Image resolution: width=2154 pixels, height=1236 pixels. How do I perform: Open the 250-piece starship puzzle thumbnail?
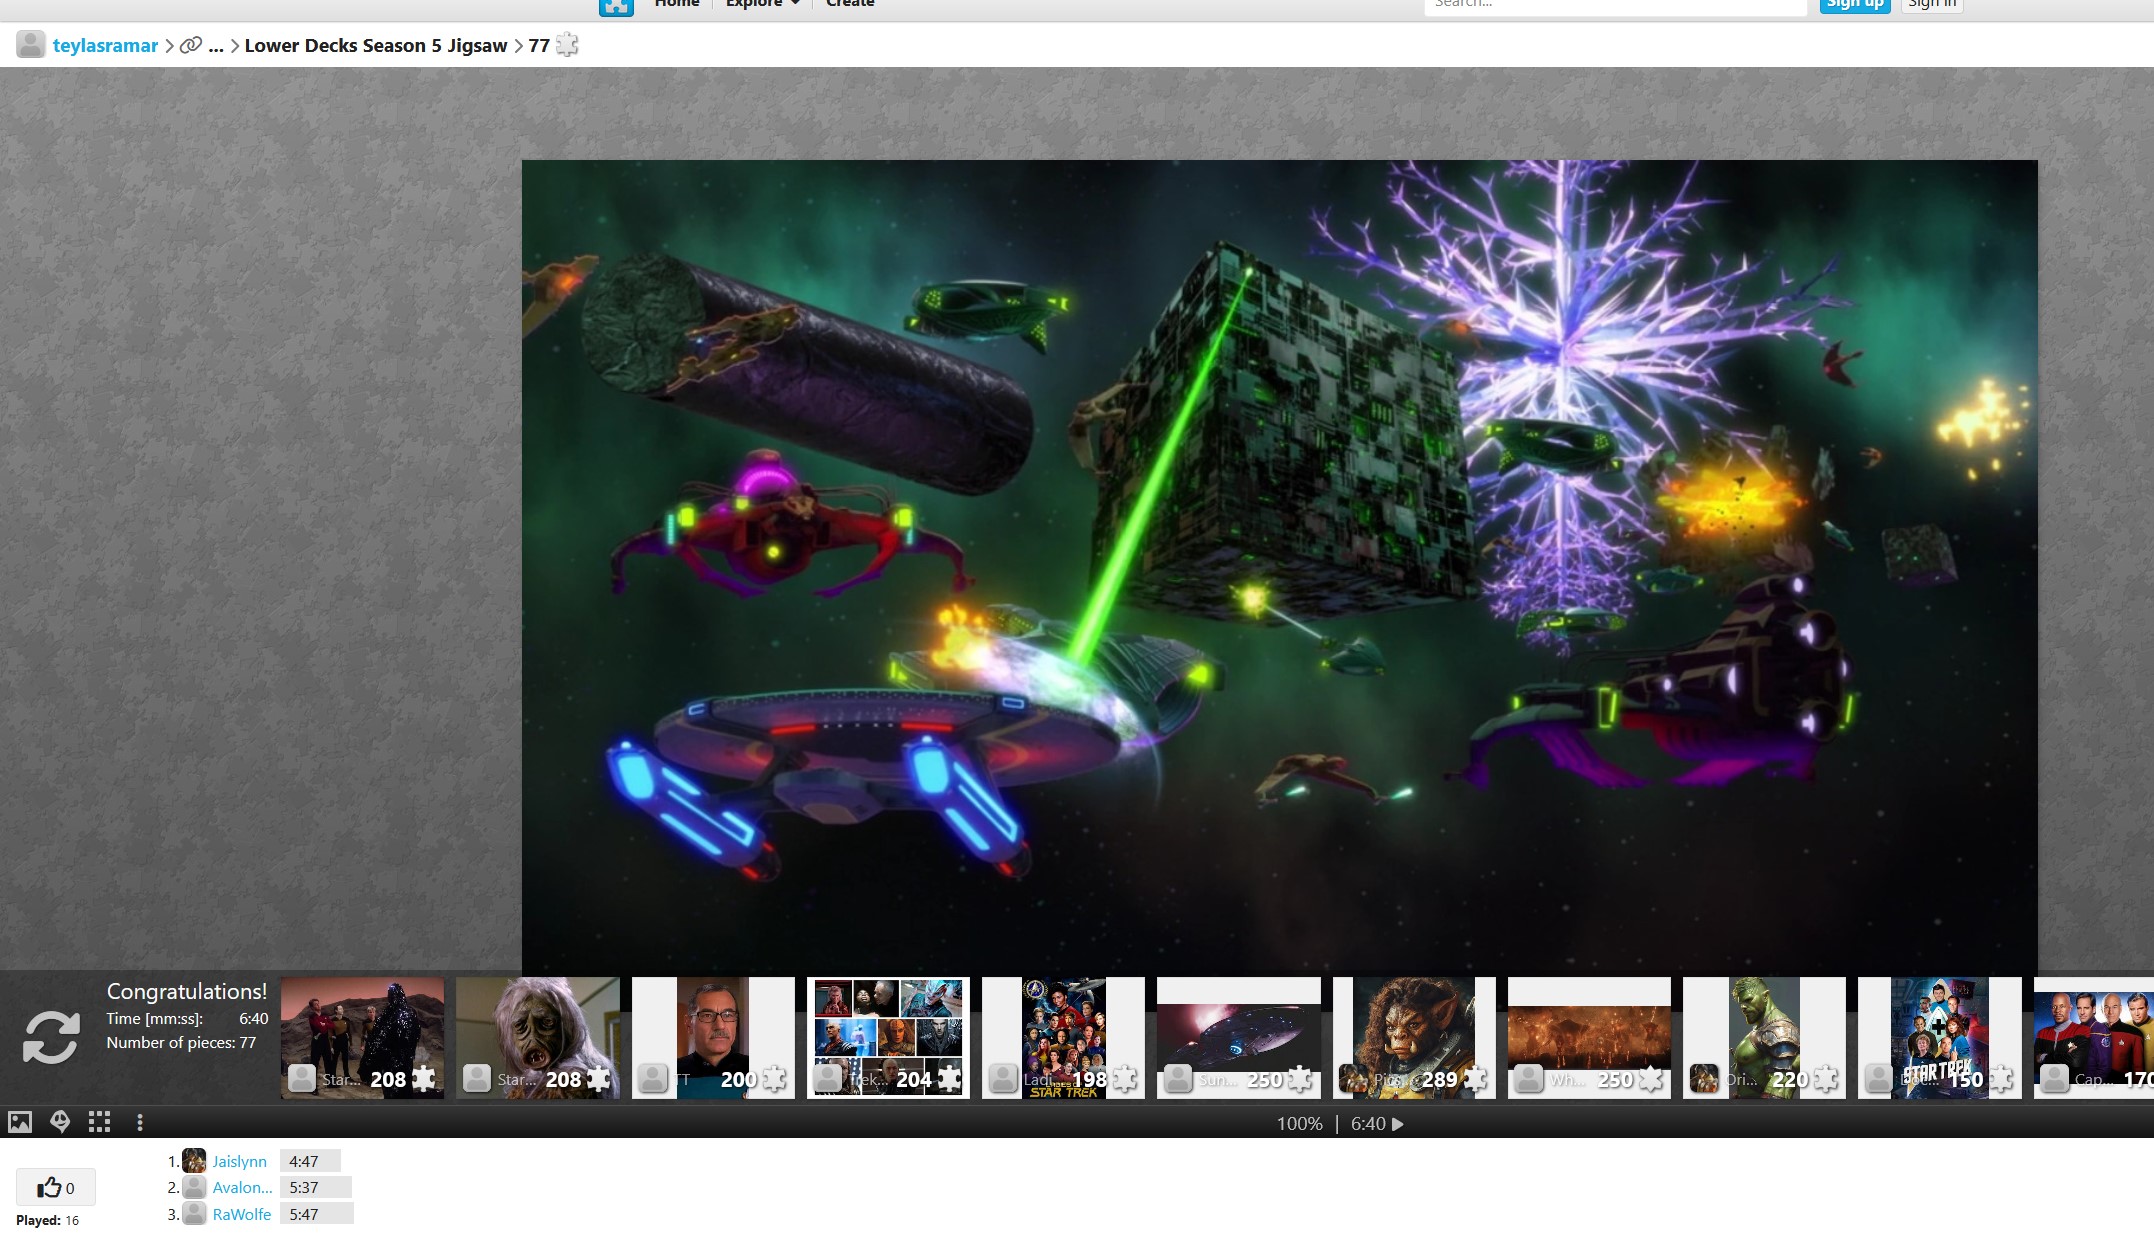[x=1238, y=1038]
